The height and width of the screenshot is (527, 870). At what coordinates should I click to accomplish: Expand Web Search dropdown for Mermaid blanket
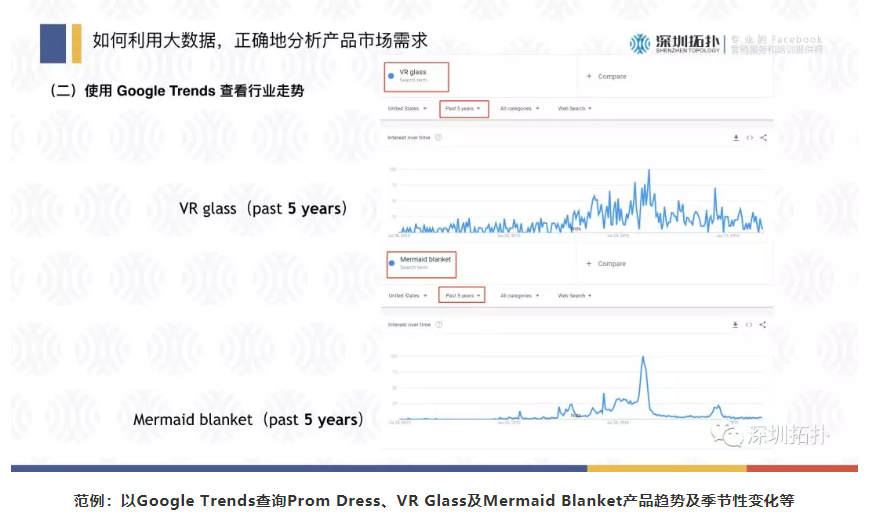pos(575,295)
